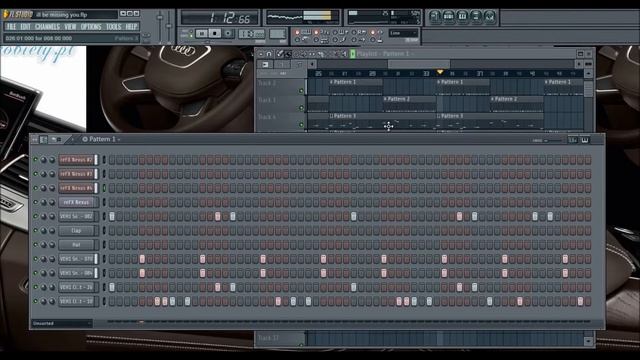Toggle the Snap magnet in Playlist toolbar
Image resolution: width=640 pixels, height=360 pixels.
pyautogui.click(x=269, y=53)
